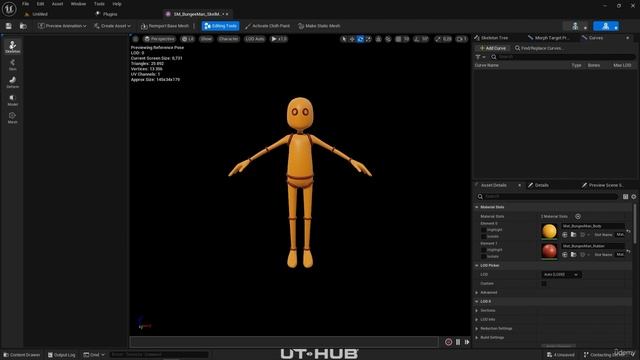Open the viewport hamburger options menu
This screenshot has height=360, width=640.
coord(136,39)
